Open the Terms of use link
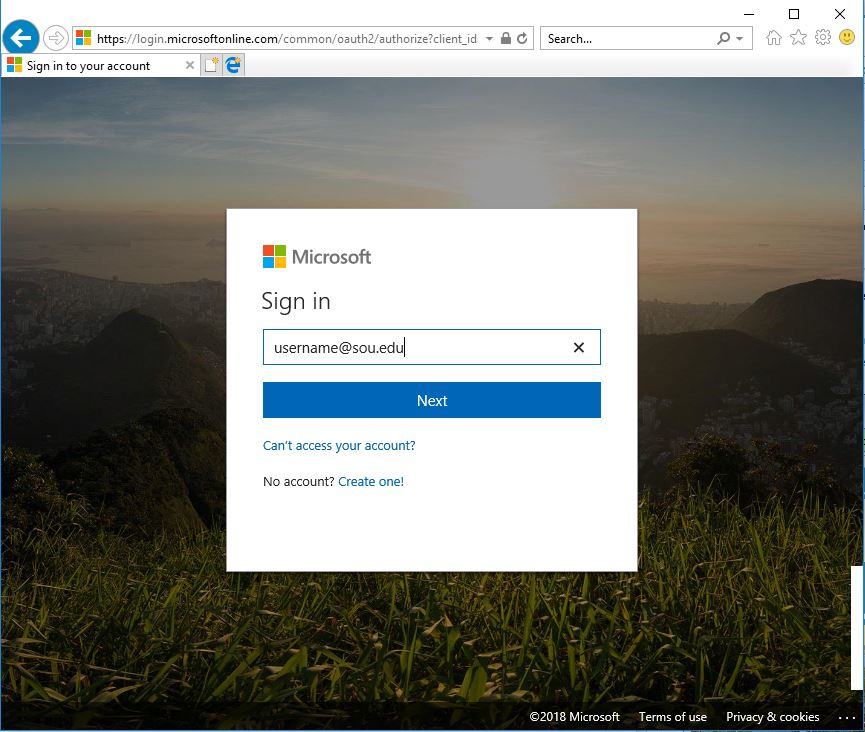This screenshot has width=865, height=732. 672,717
